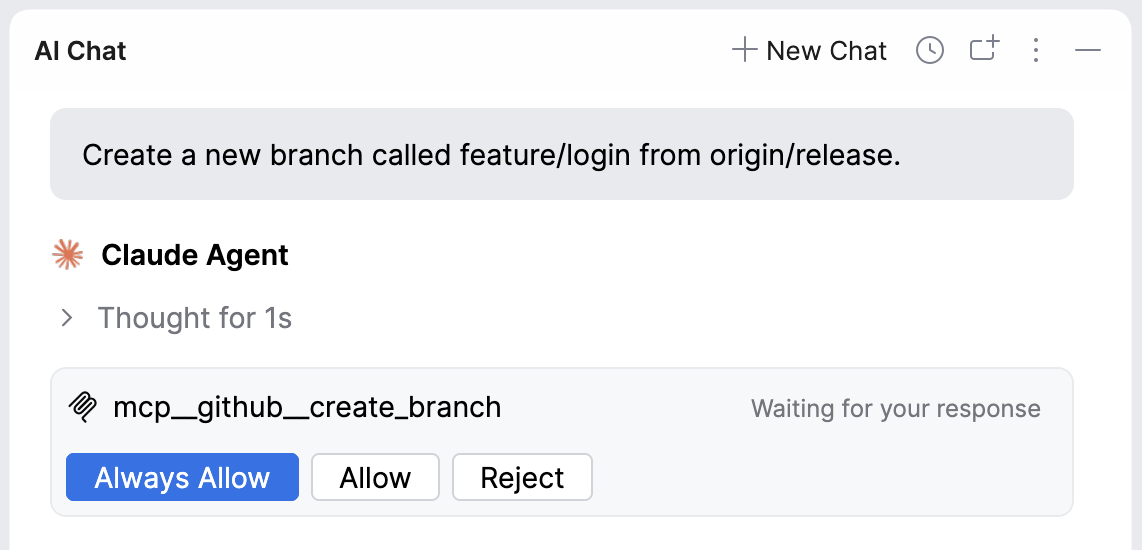This screenshot has height=550, width=1142.
Task: Click the Claude Agent name label
Action: coord(195,256)
